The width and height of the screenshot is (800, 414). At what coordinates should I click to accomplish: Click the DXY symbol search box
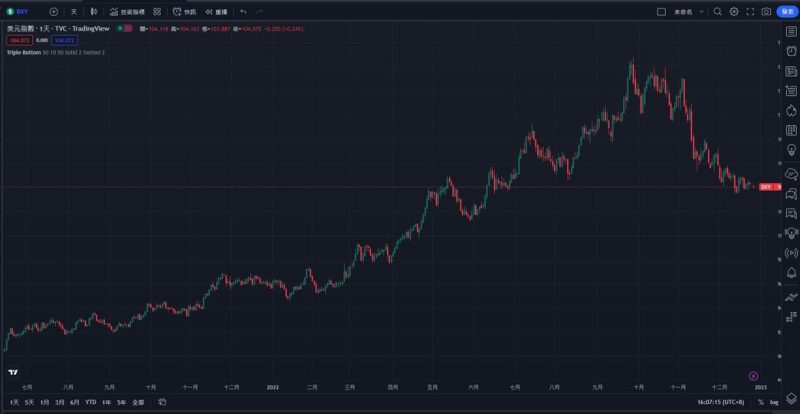pyautogui.click(x=22, y=11)
